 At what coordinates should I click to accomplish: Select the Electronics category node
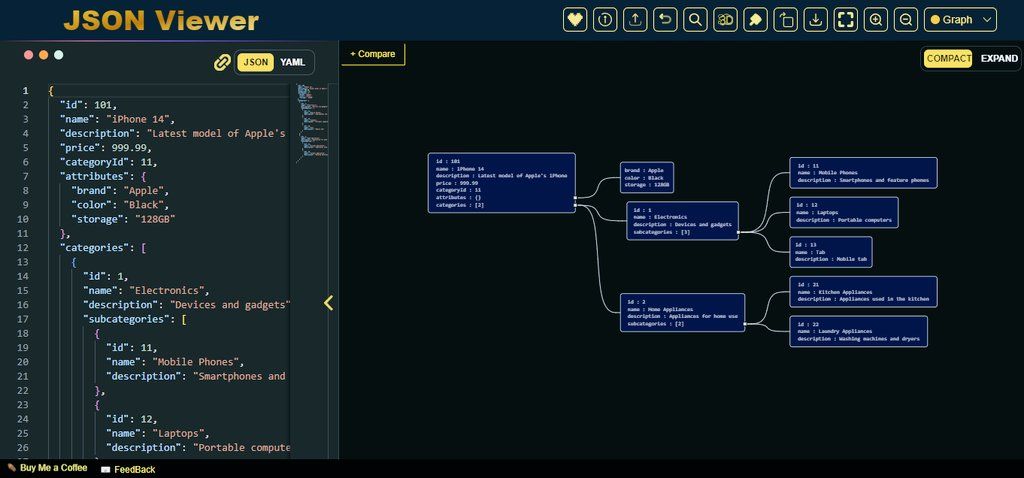(x=682, y=221)
